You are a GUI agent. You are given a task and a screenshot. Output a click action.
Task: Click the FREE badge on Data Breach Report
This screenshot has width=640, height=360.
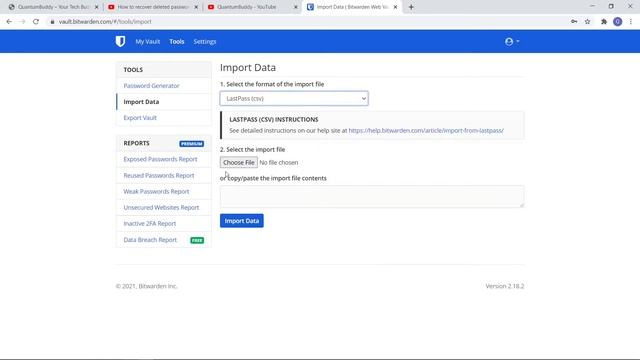[x=197, y=240]
